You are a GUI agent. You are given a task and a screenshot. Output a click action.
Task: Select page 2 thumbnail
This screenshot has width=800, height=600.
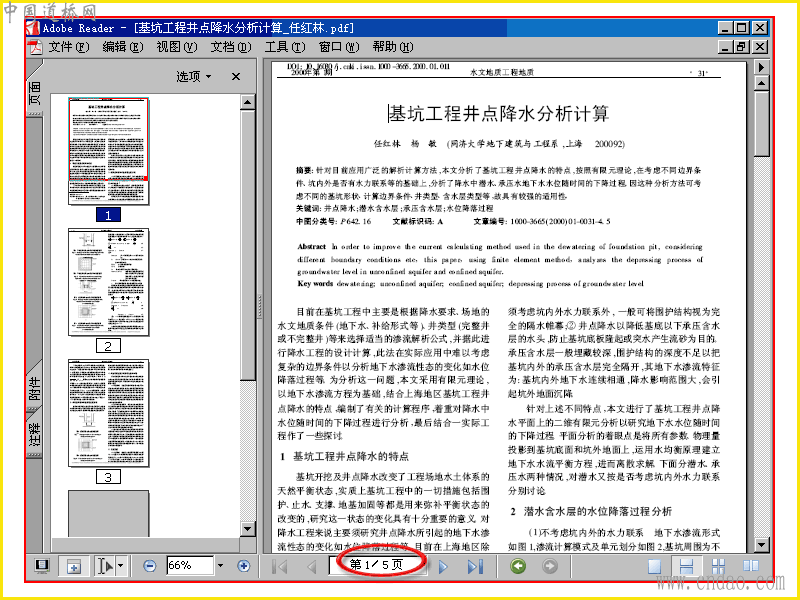coord(108,282)
